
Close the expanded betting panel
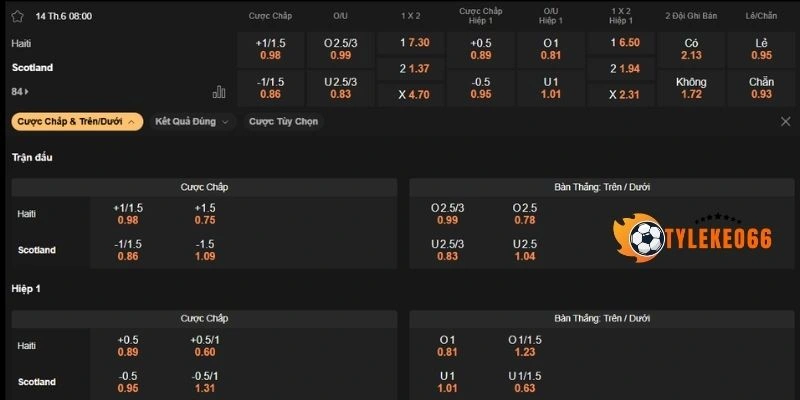click(785, 121)
